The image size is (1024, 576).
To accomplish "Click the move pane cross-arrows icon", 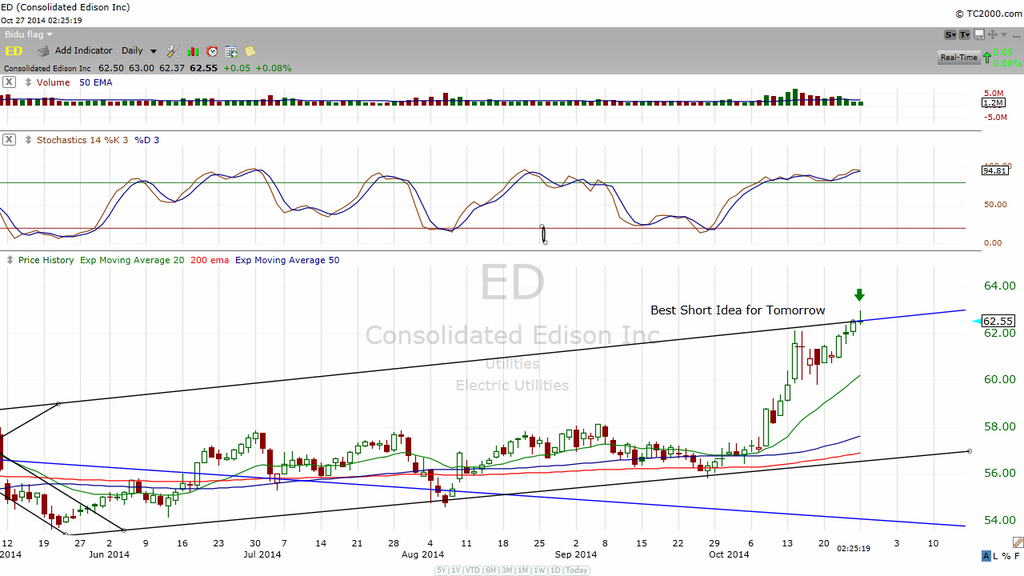I will tap(993, 35).
